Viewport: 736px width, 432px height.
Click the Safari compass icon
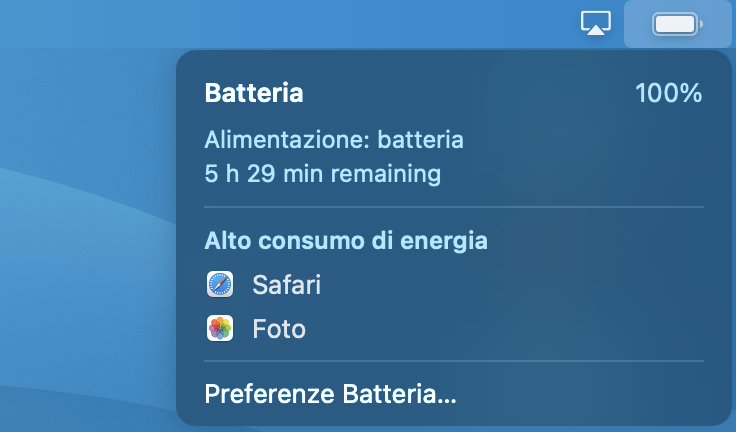coord(220,284)
